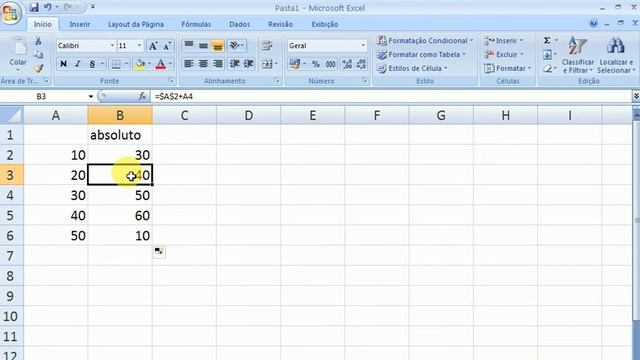Apply yellow fill color bucket
Viewport: 640px width, 360px height.
click(140, 64)
